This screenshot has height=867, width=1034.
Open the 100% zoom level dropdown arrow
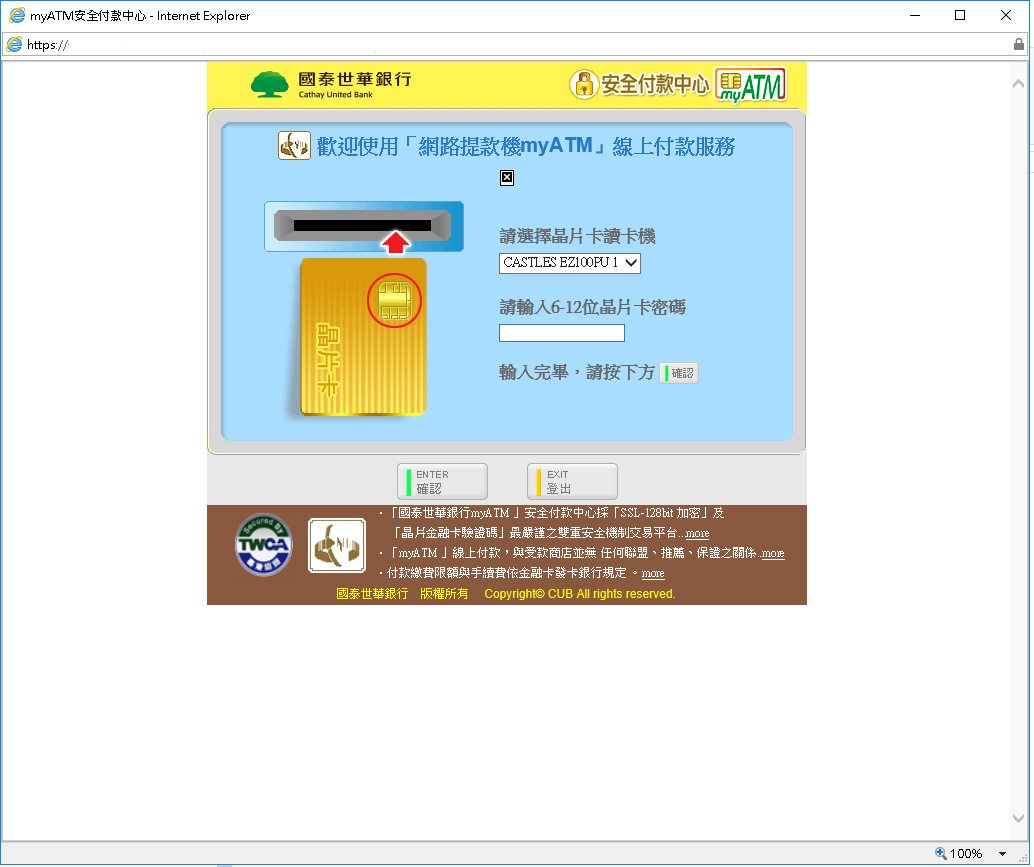[x=1002, y=854]
